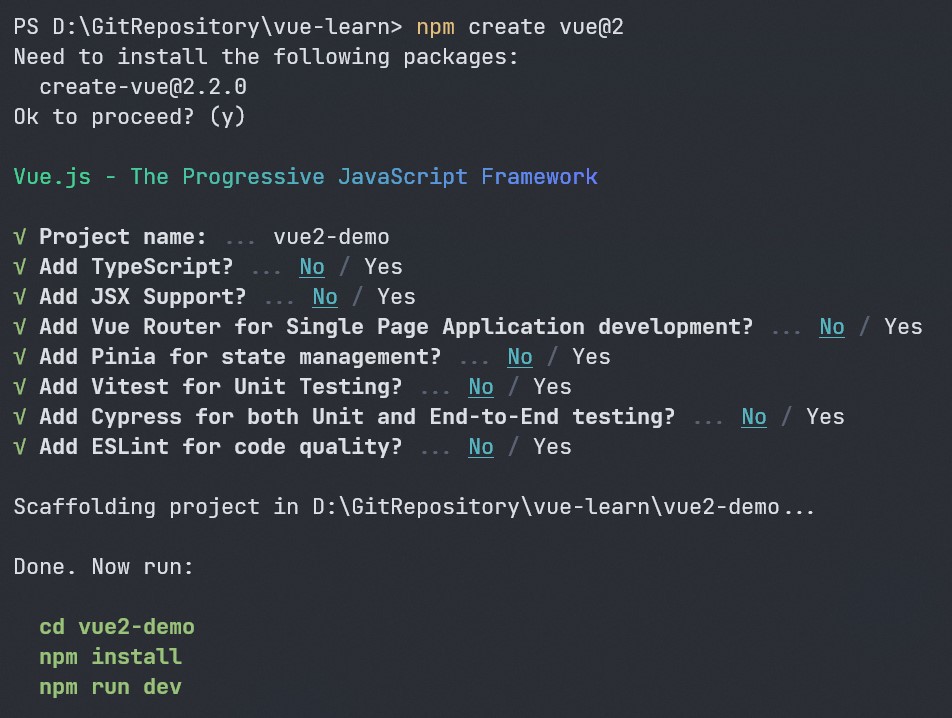Click the 'npm' command word in prompt line
This screenshot has height=718, width=952.
pyautogui.click(x=435, y=27)
